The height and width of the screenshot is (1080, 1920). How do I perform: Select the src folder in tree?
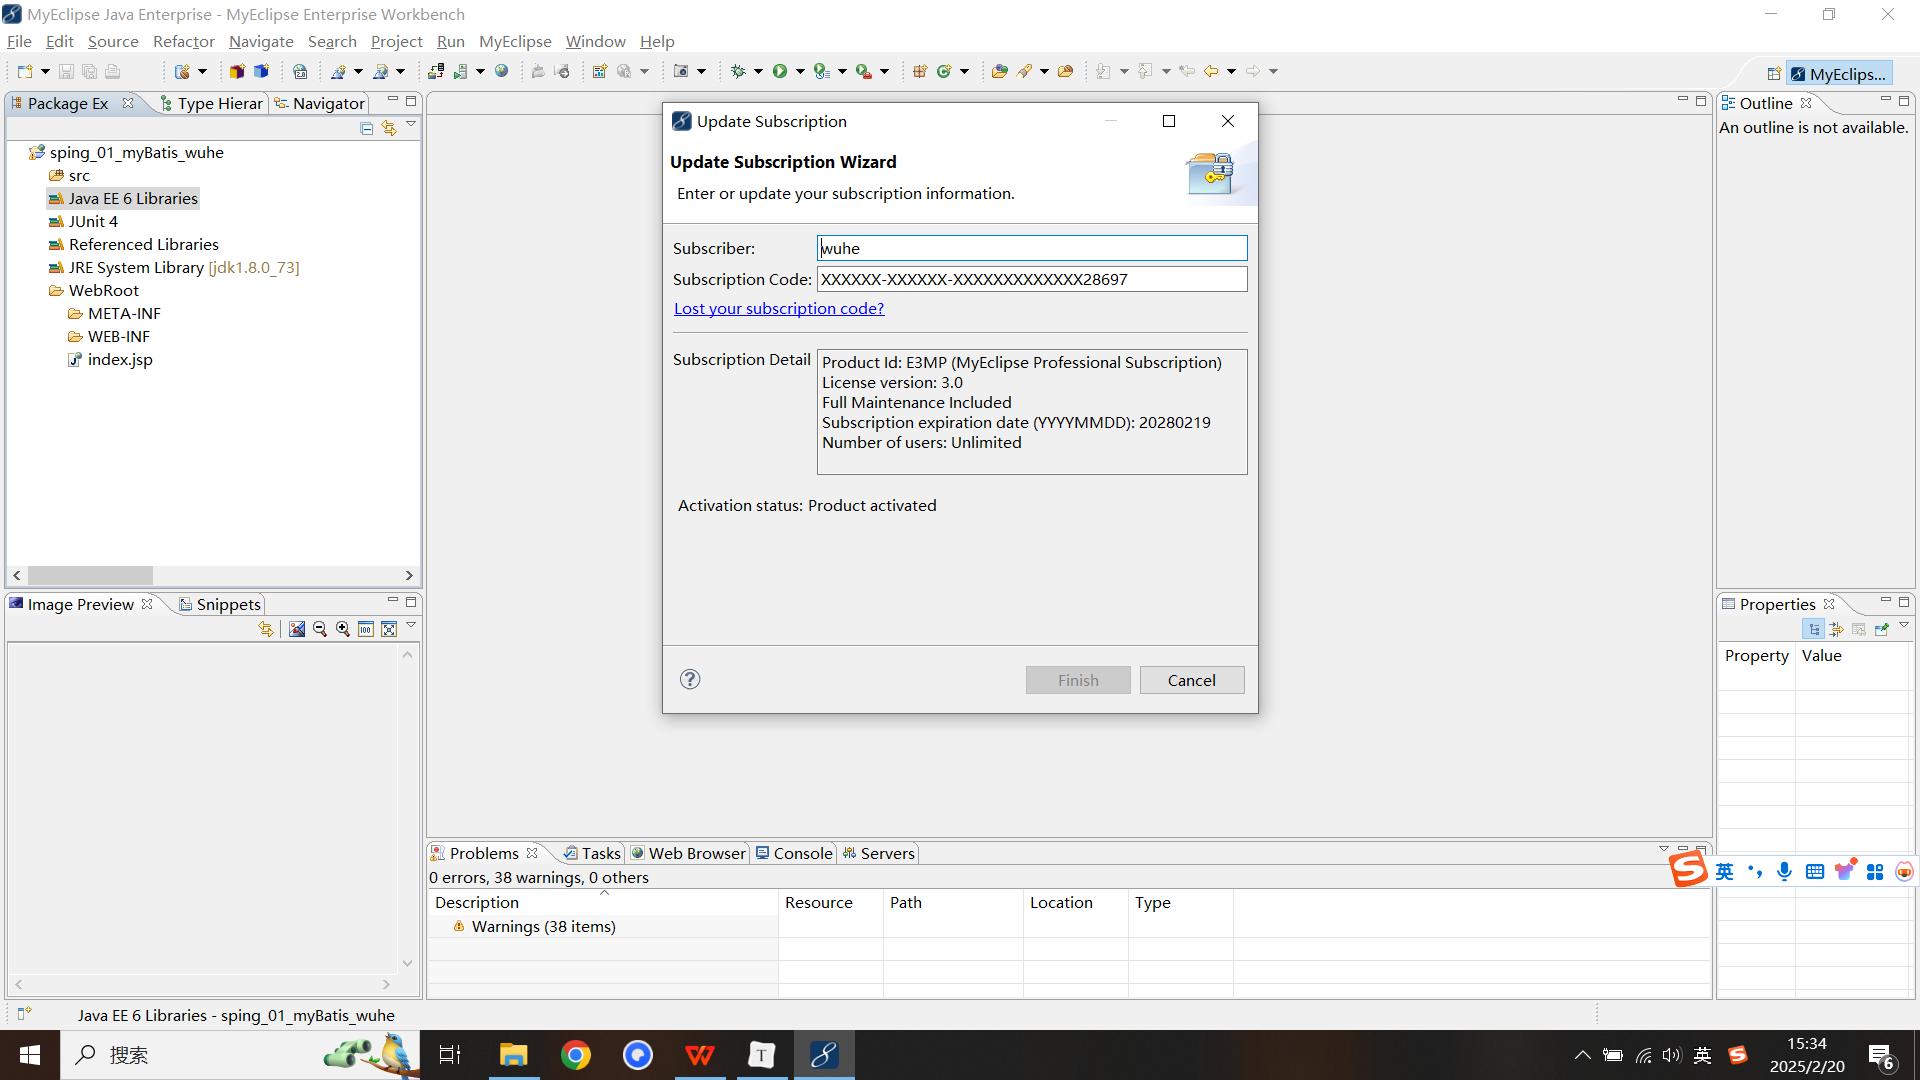point(69,176)
